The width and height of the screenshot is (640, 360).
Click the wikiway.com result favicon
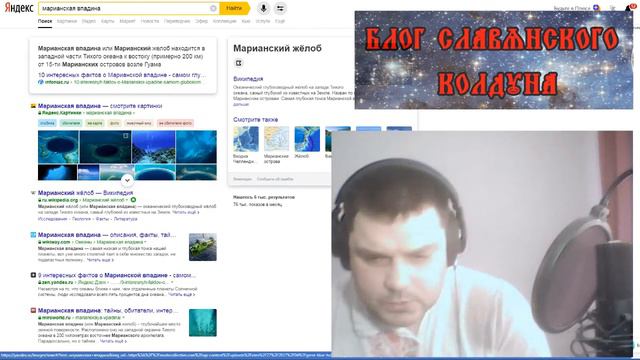(33, 235)
